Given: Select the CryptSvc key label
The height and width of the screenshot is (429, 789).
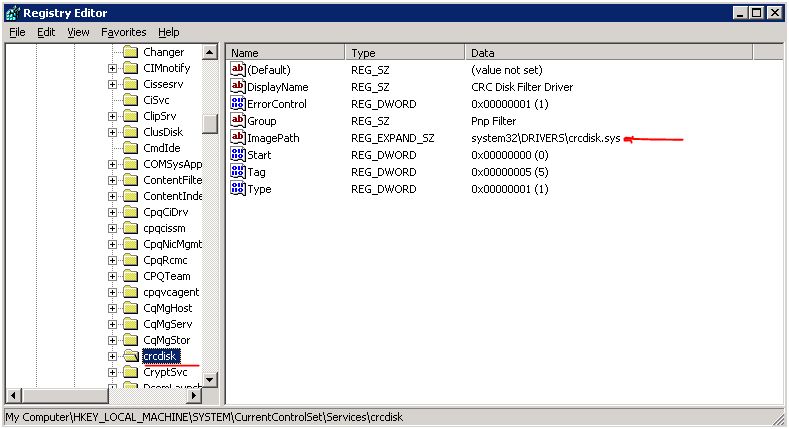Looking at the screenshot, I should coord(165,372).
